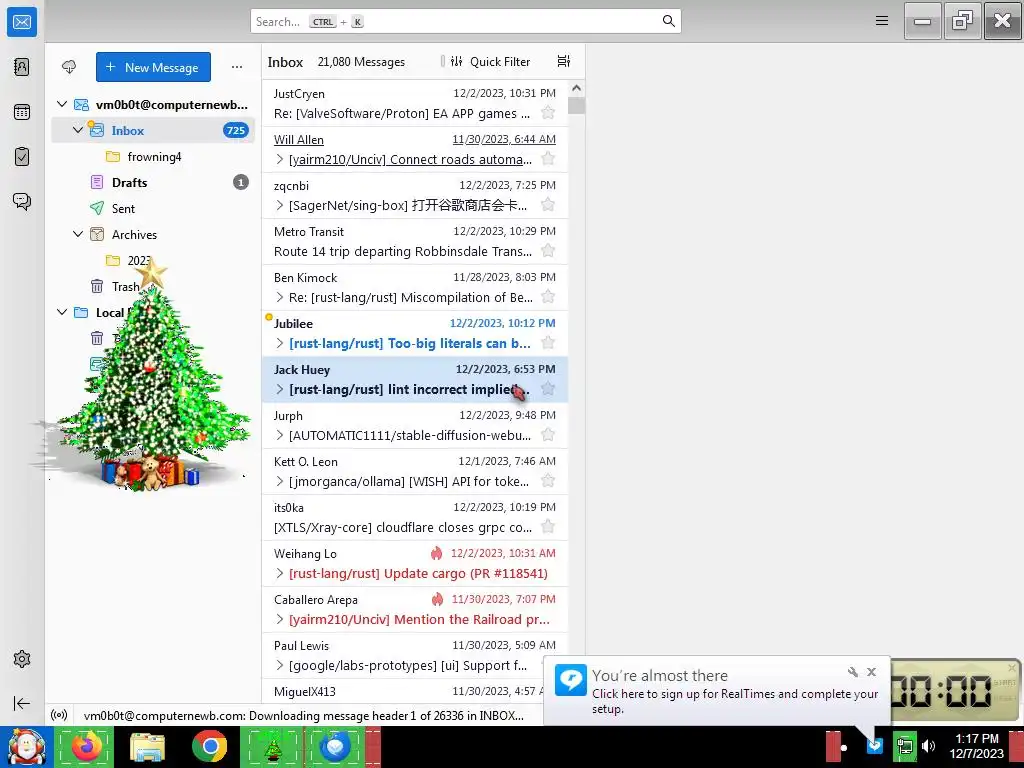
Task: Switch to Thunderbird taskbar button
Action: [334, 746]
